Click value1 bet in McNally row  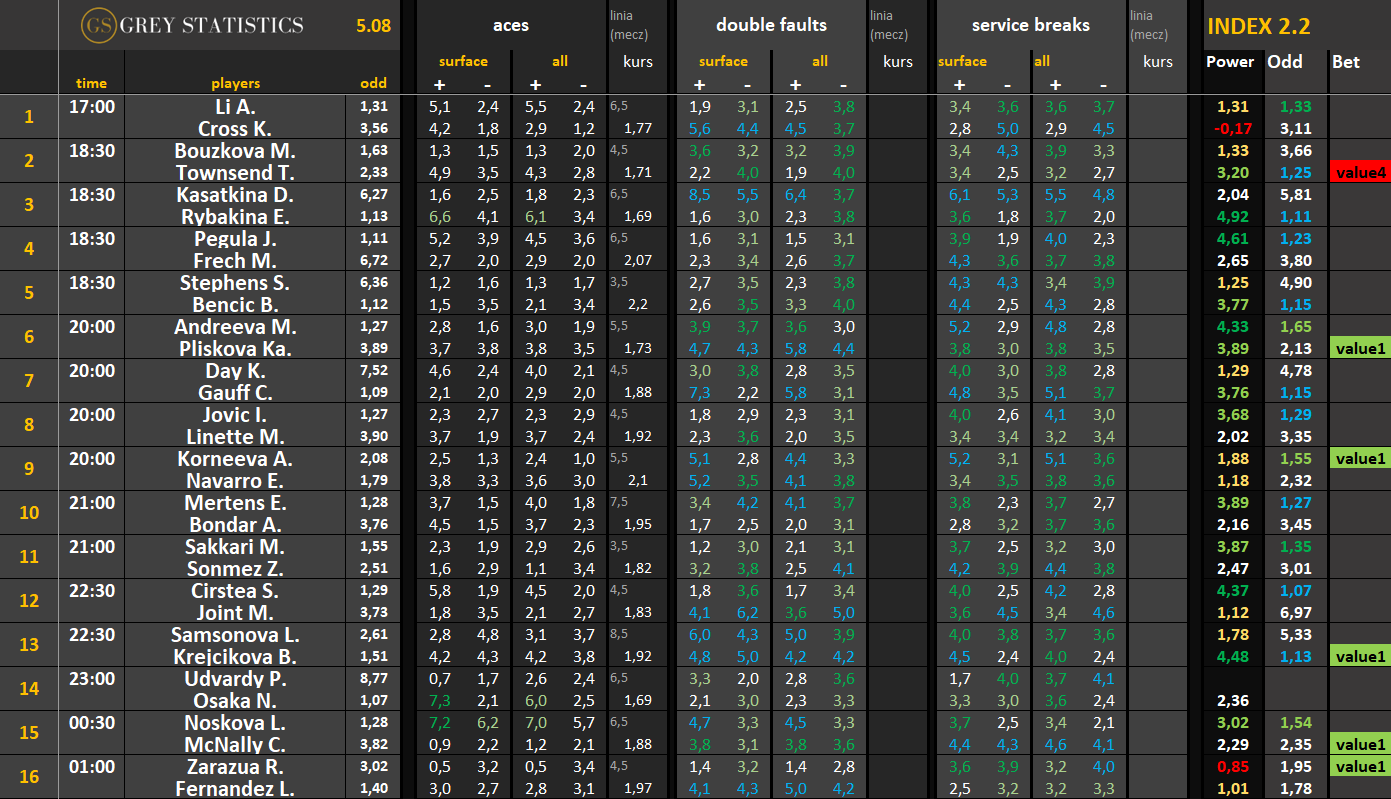[x=1360, y=744]
